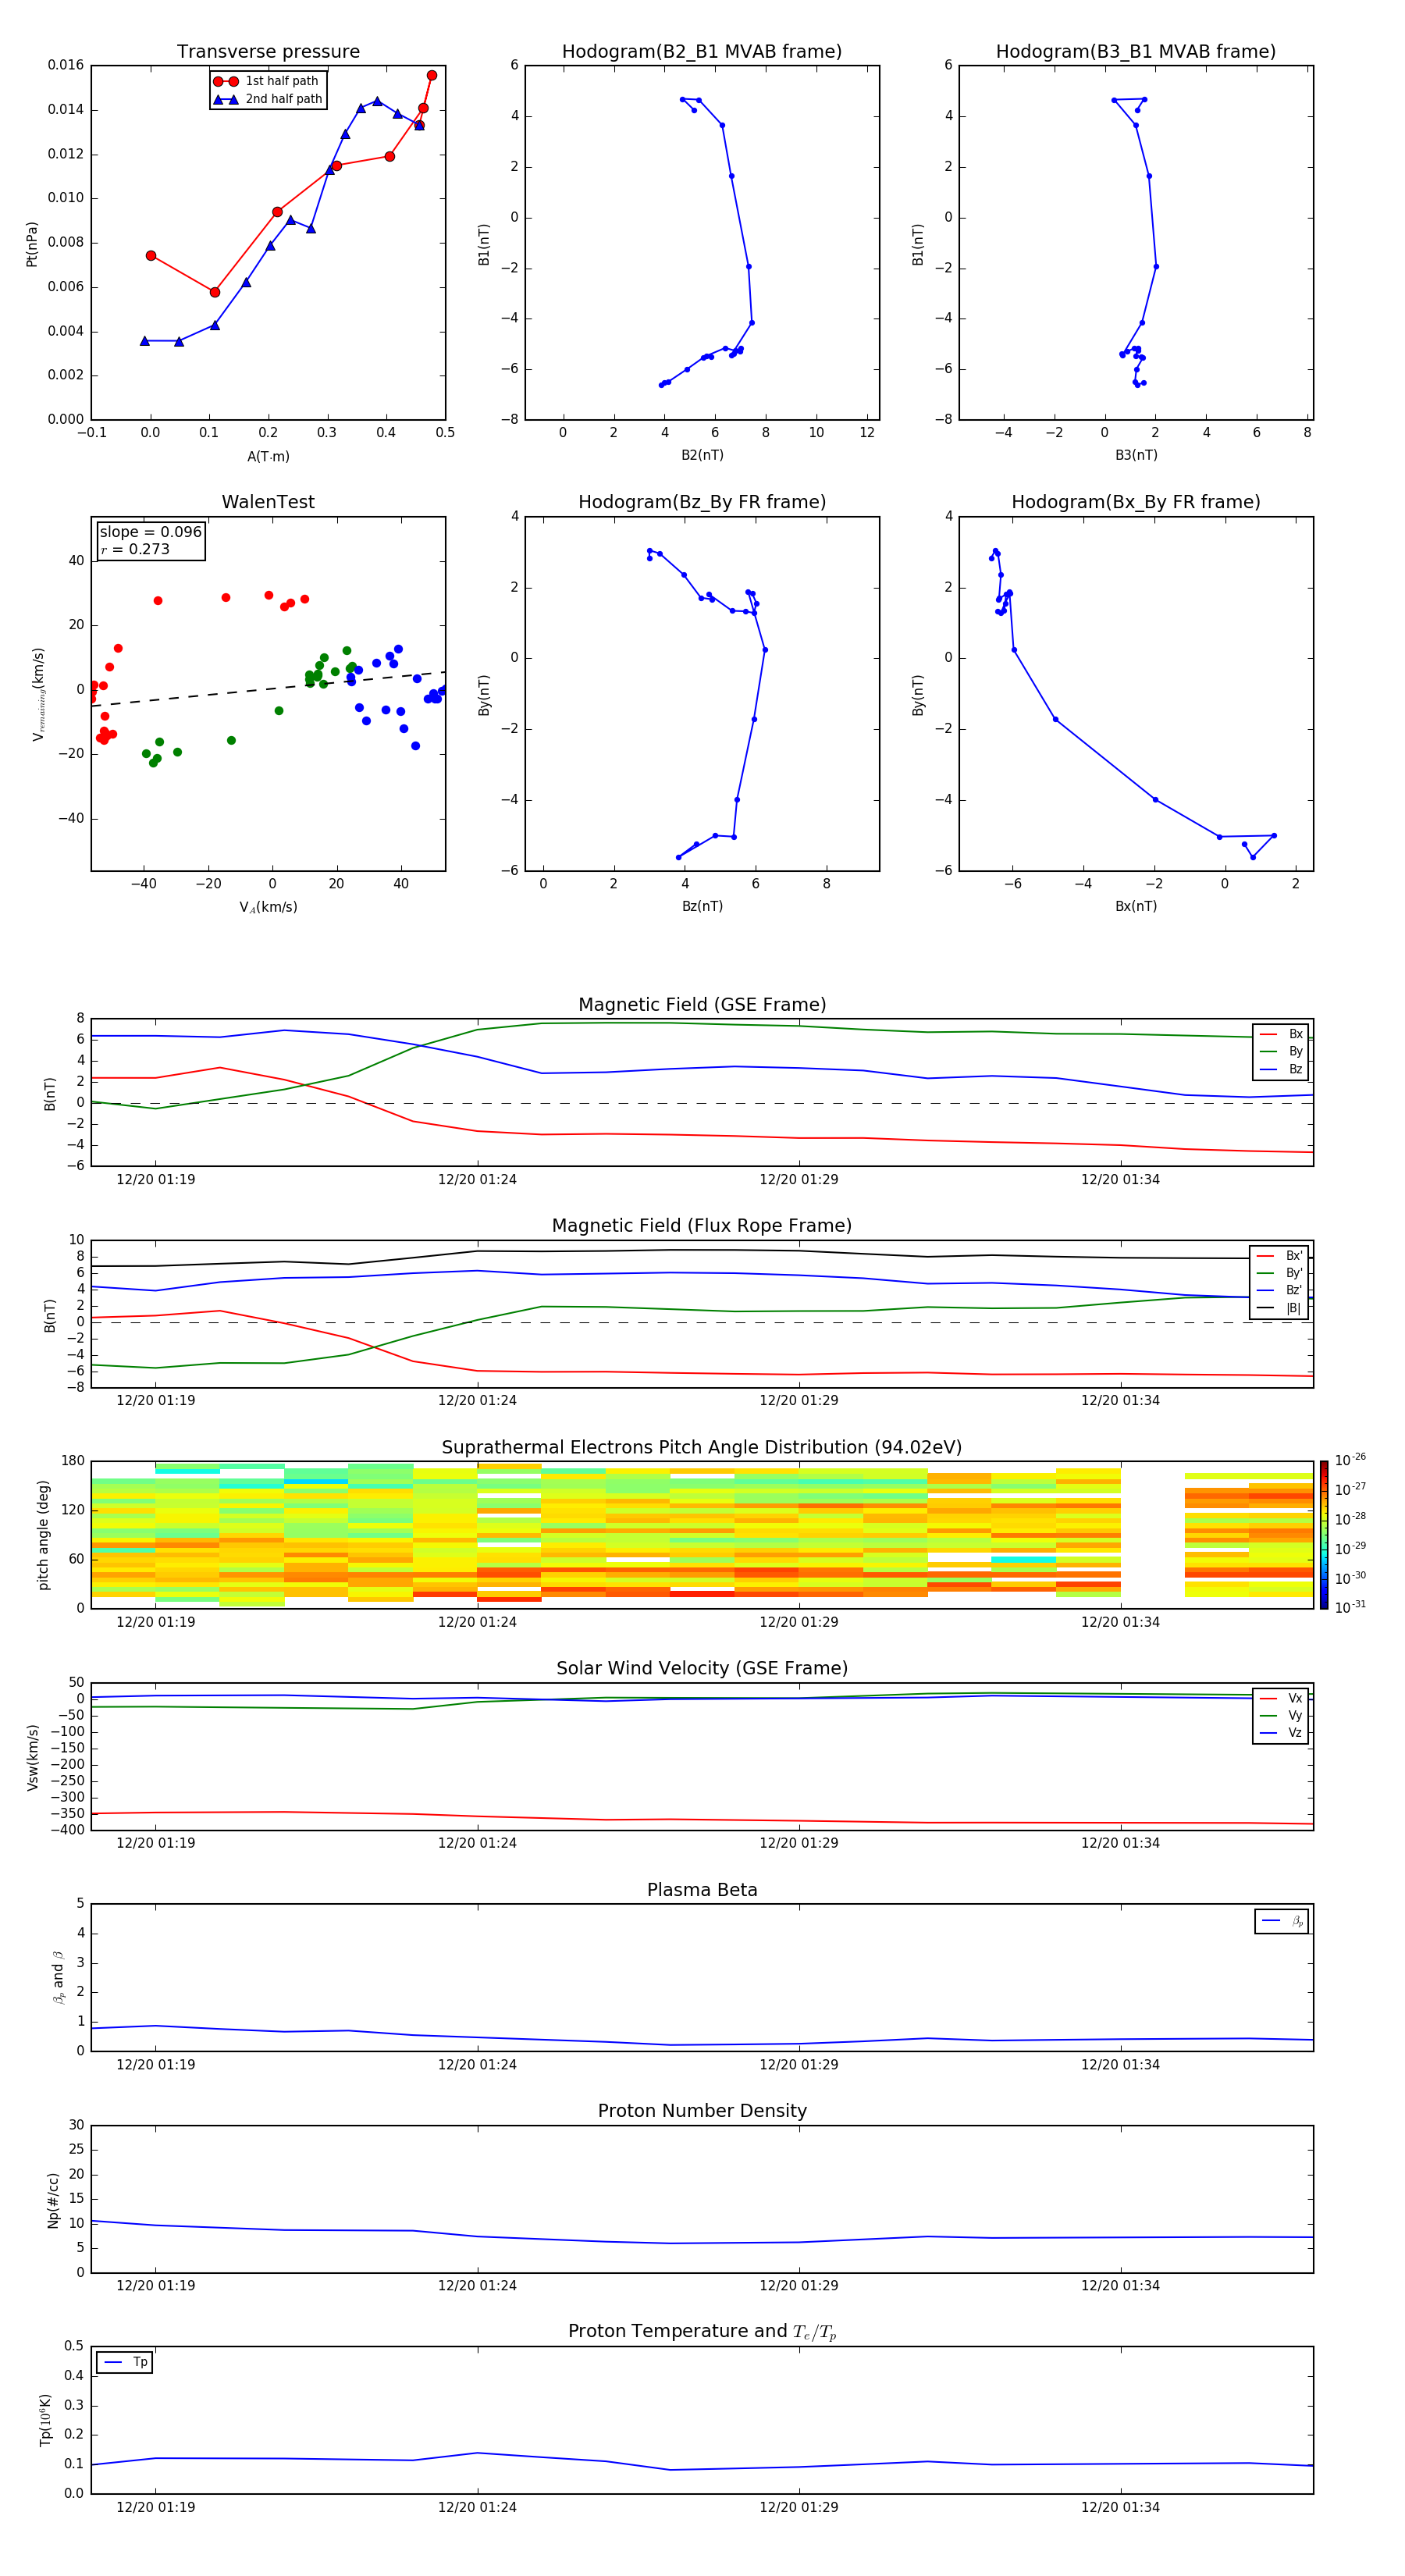Click the '12/20 01:24' tick under GSE field panel

[477, 1180]
